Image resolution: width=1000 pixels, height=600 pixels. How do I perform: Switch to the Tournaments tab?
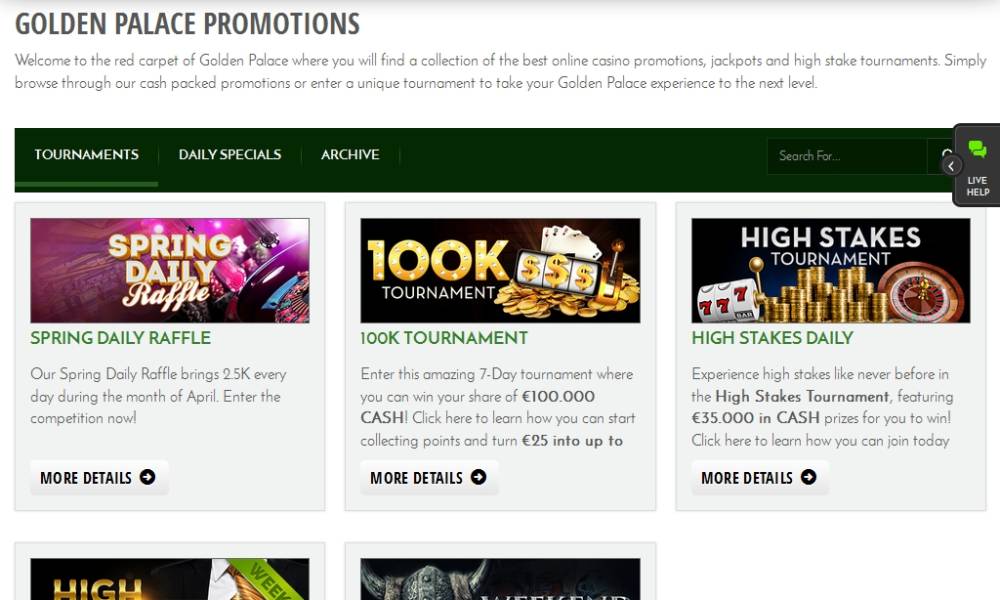click(86, 155)
